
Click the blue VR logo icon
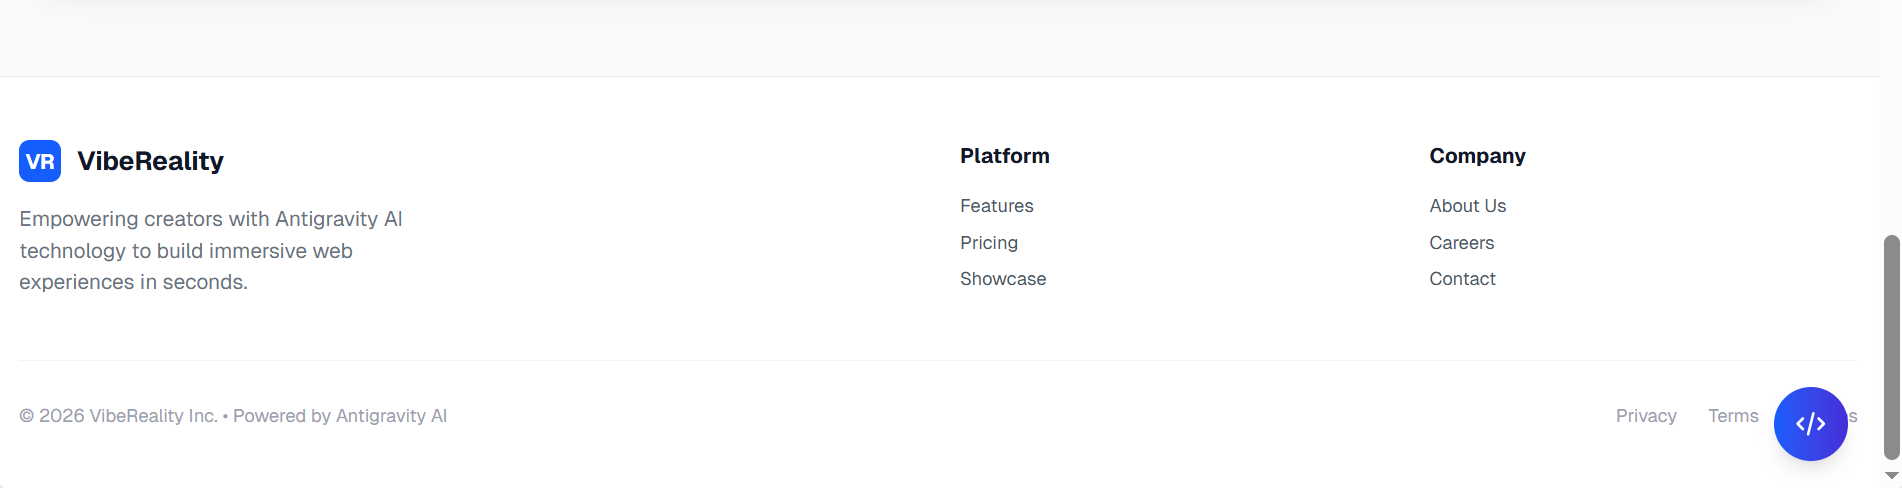40,161
